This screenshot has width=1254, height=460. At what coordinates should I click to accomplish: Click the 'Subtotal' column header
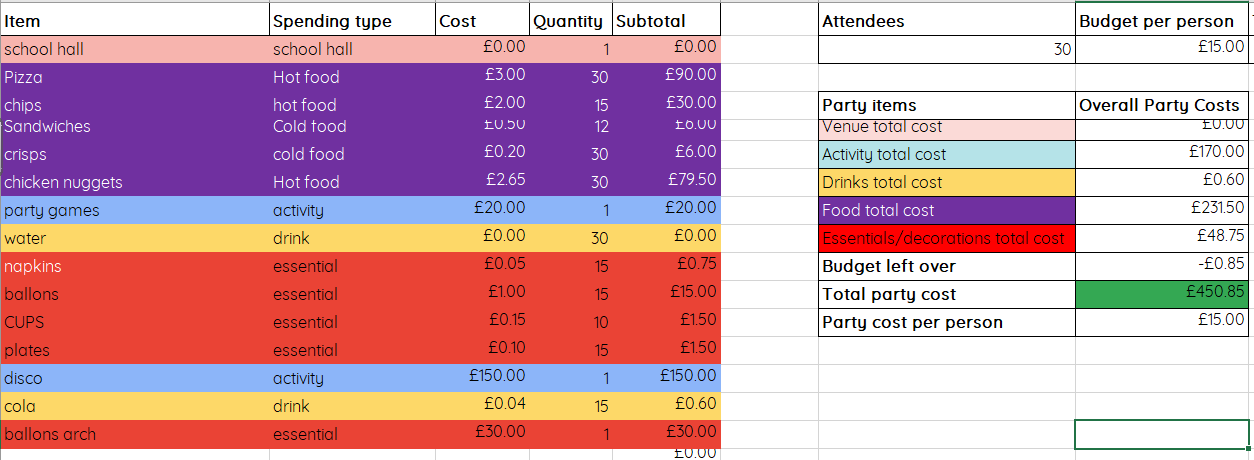pyautogui.click(x=665, y=21)
